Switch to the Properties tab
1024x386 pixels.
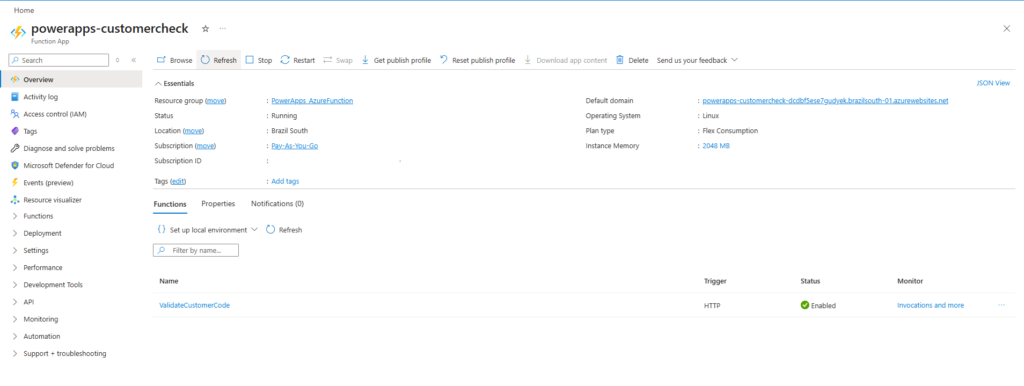tap(218, 204)
